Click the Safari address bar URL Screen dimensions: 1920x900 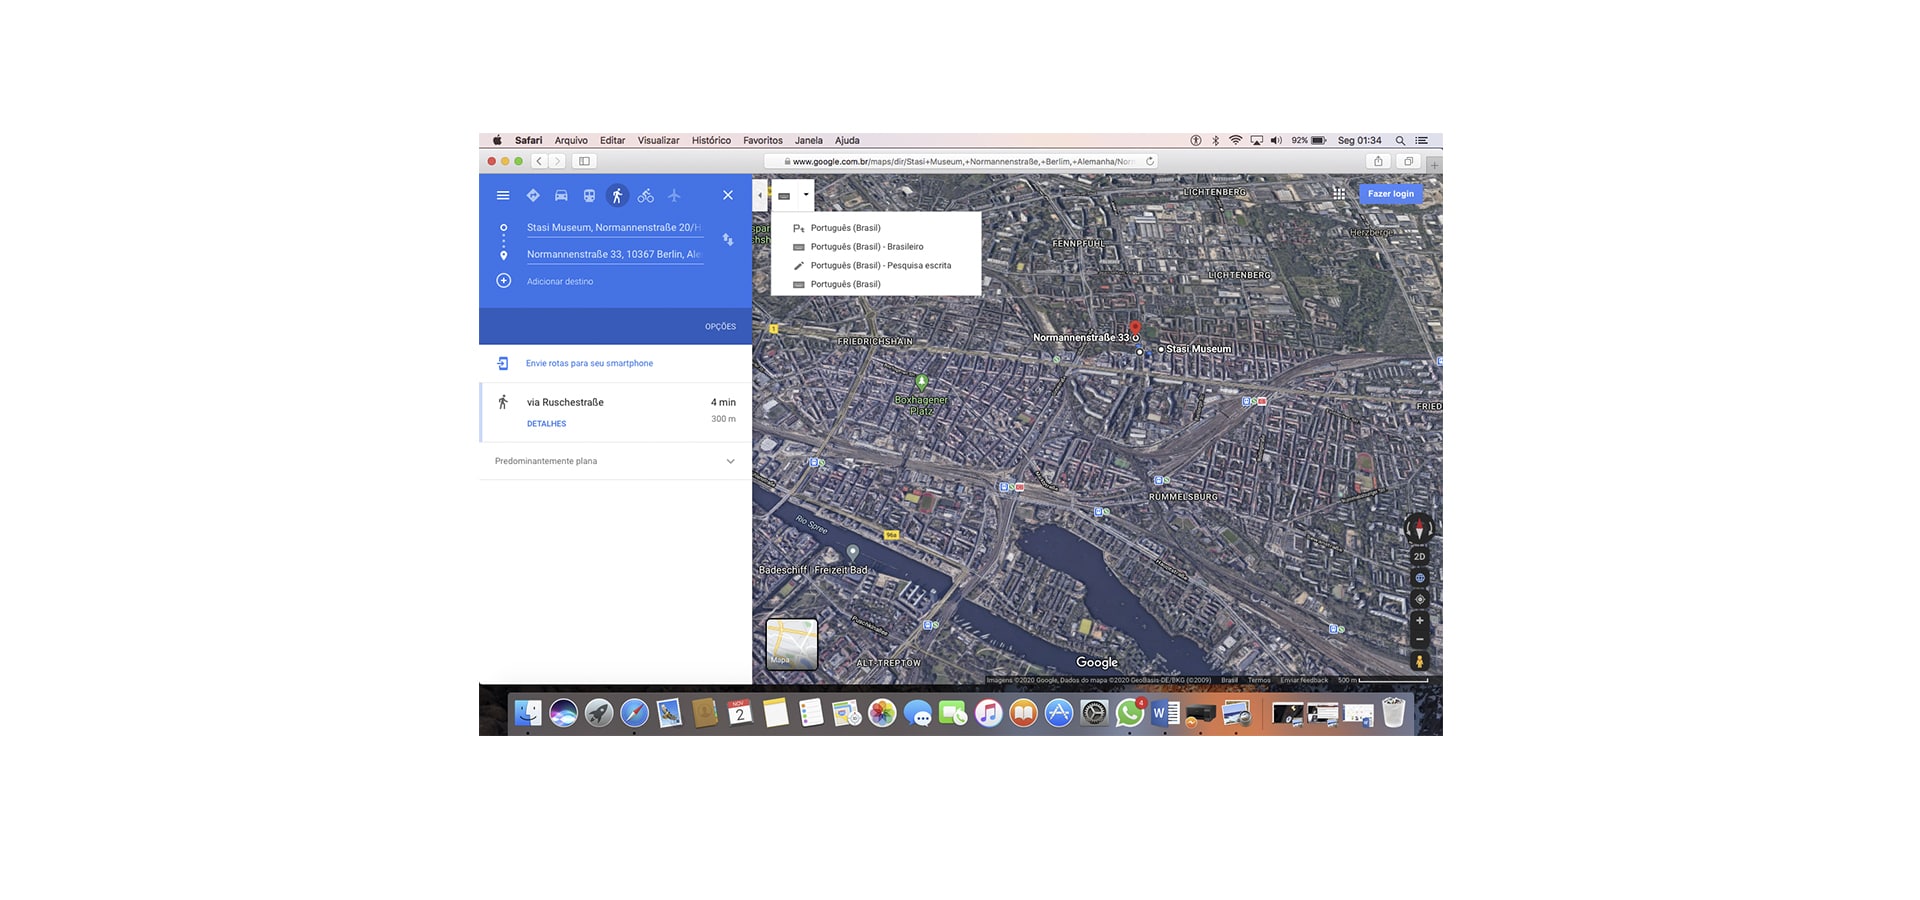(x=963, y=161)
